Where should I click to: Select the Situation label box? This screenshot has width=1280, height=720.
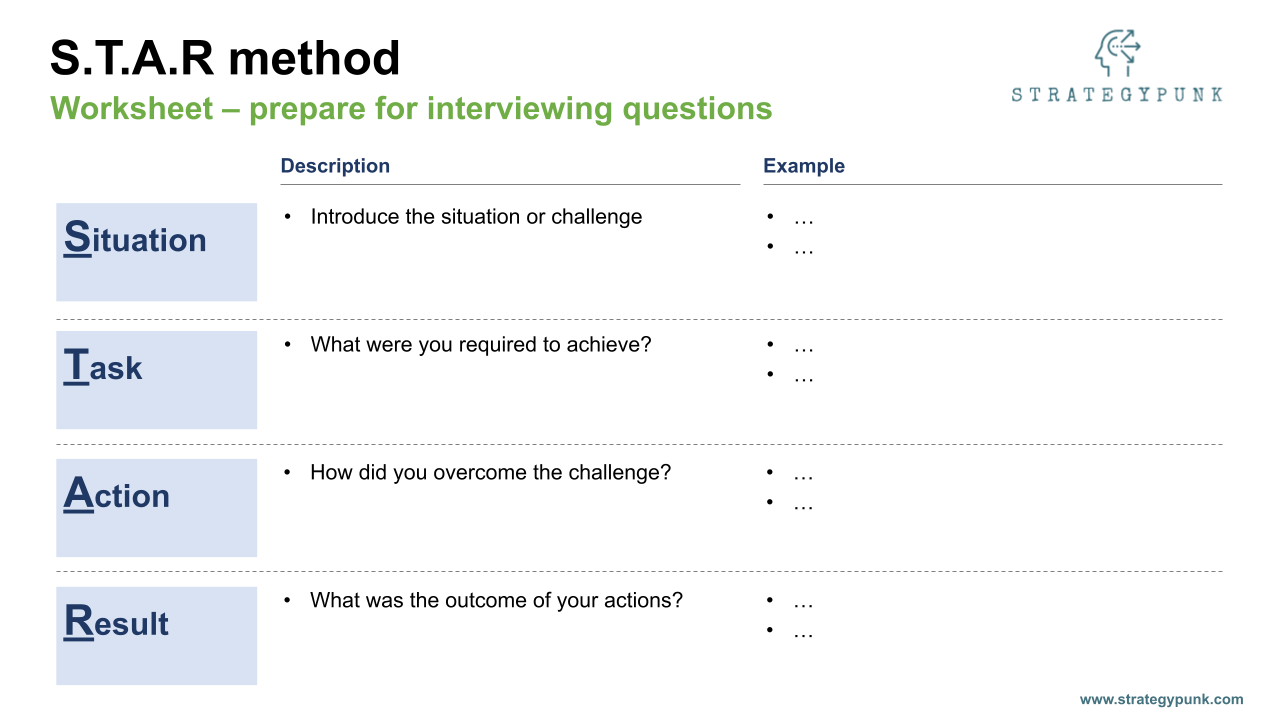156,252
